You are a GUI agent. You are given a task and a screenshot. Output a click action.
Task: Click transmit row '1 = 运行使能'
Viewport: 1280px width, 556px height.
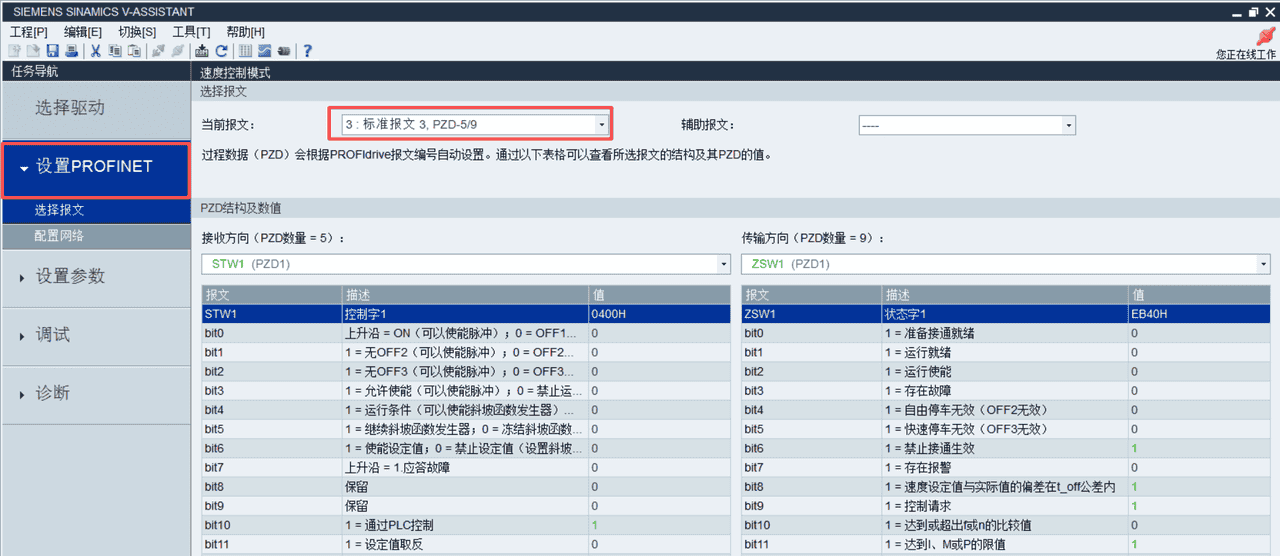click(x=1006, y=371)
